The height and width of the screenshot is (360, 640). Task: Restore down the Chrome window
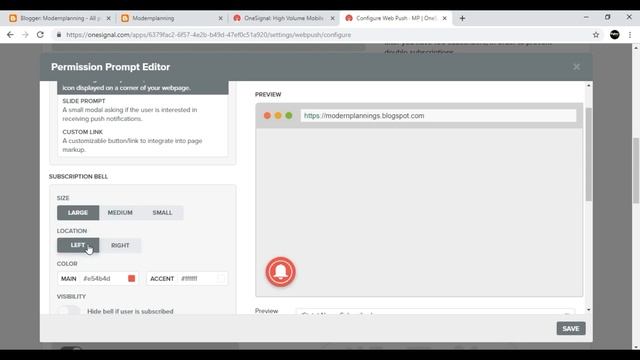pyautogui.click(x=607, y=17)
